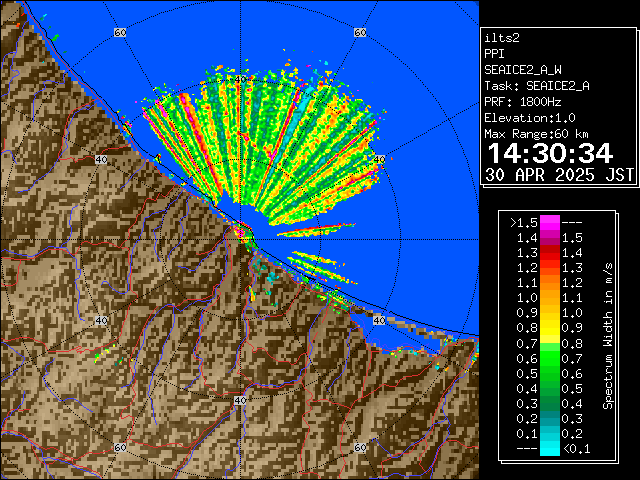Click the "1.5" label in legend's right column
Screen dimensions: 640x480
coord(572,238)
